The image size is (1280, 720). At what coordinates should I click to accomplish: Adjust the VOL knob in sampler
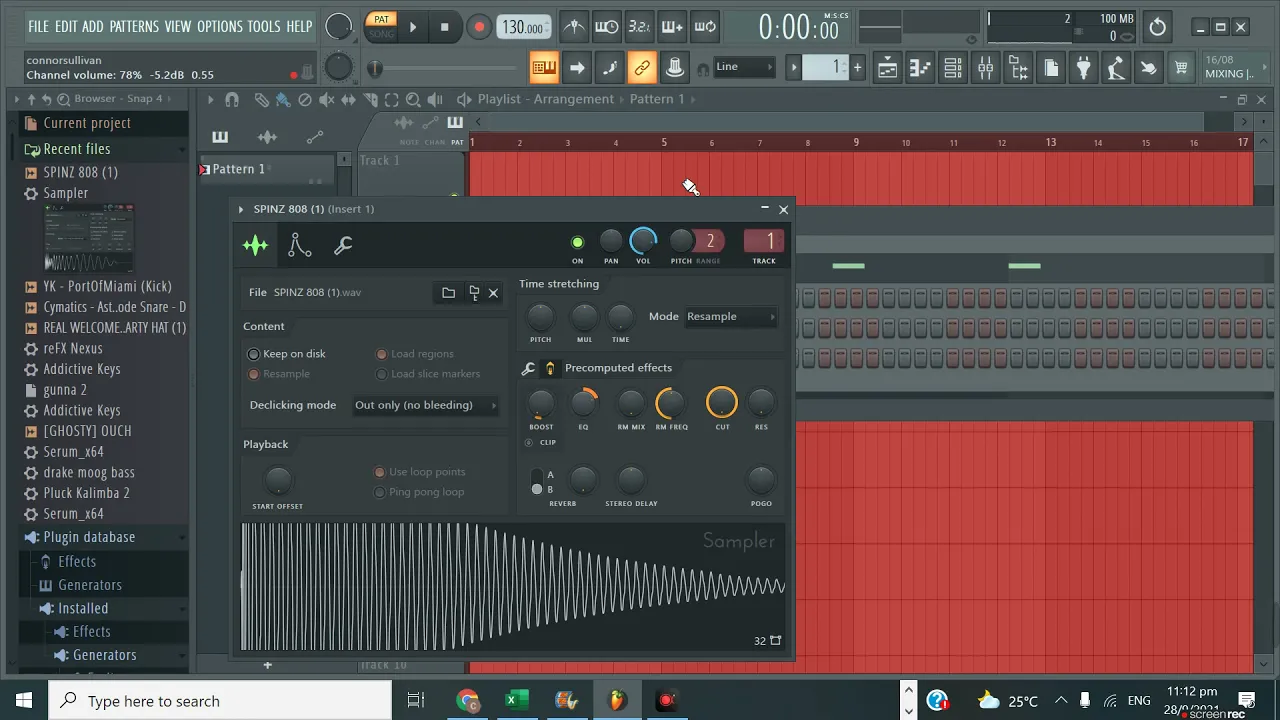tap(643, 241)
